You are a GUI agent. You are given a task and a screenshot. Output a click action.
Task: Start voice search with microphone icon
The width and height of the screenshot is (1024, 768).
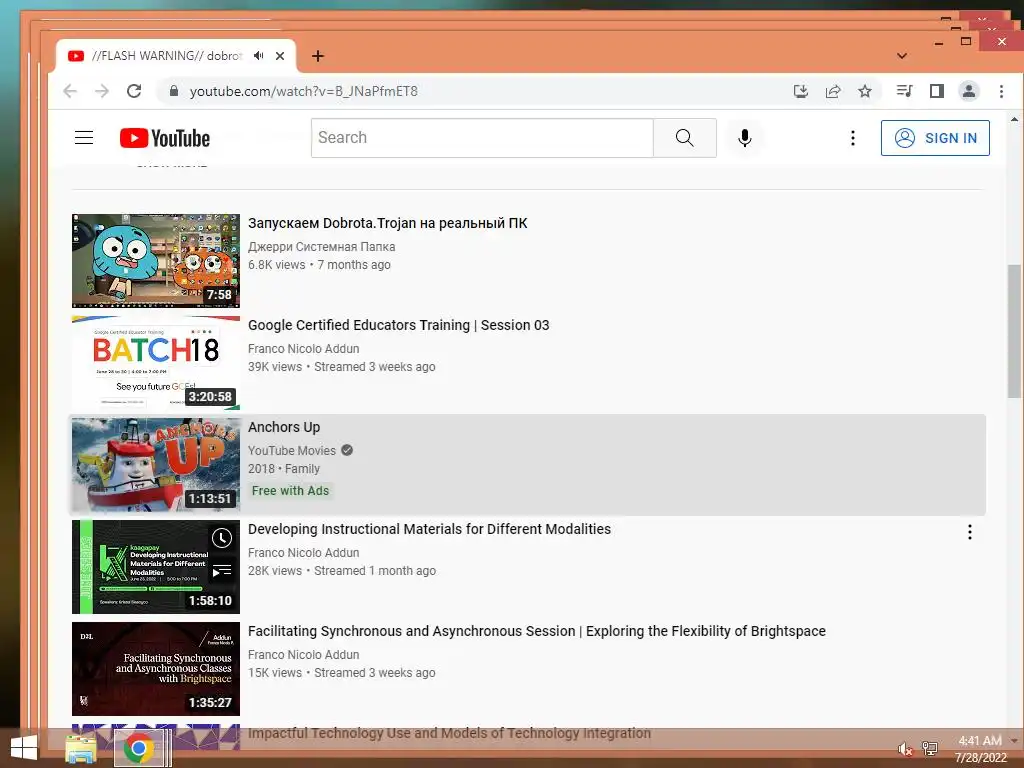pos(744,138)
